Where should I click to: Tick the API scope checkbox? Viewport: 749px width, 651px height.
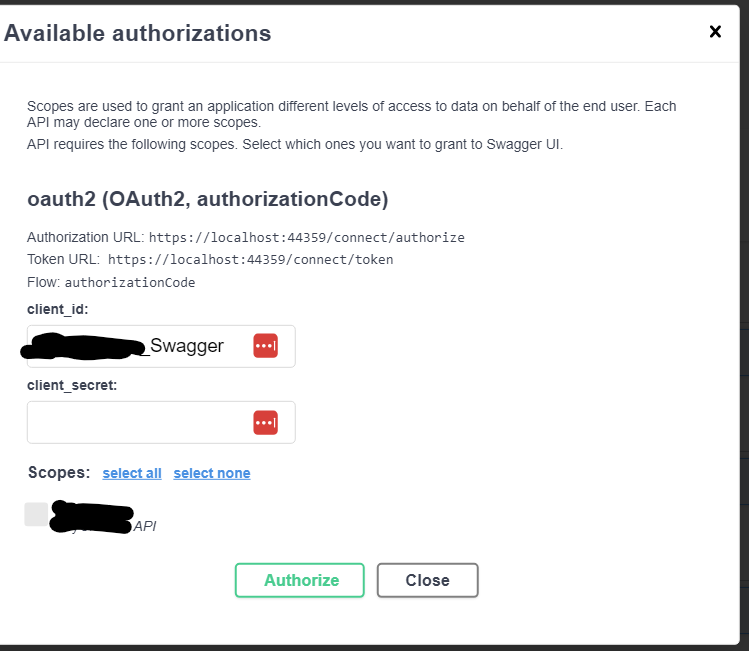36,514
